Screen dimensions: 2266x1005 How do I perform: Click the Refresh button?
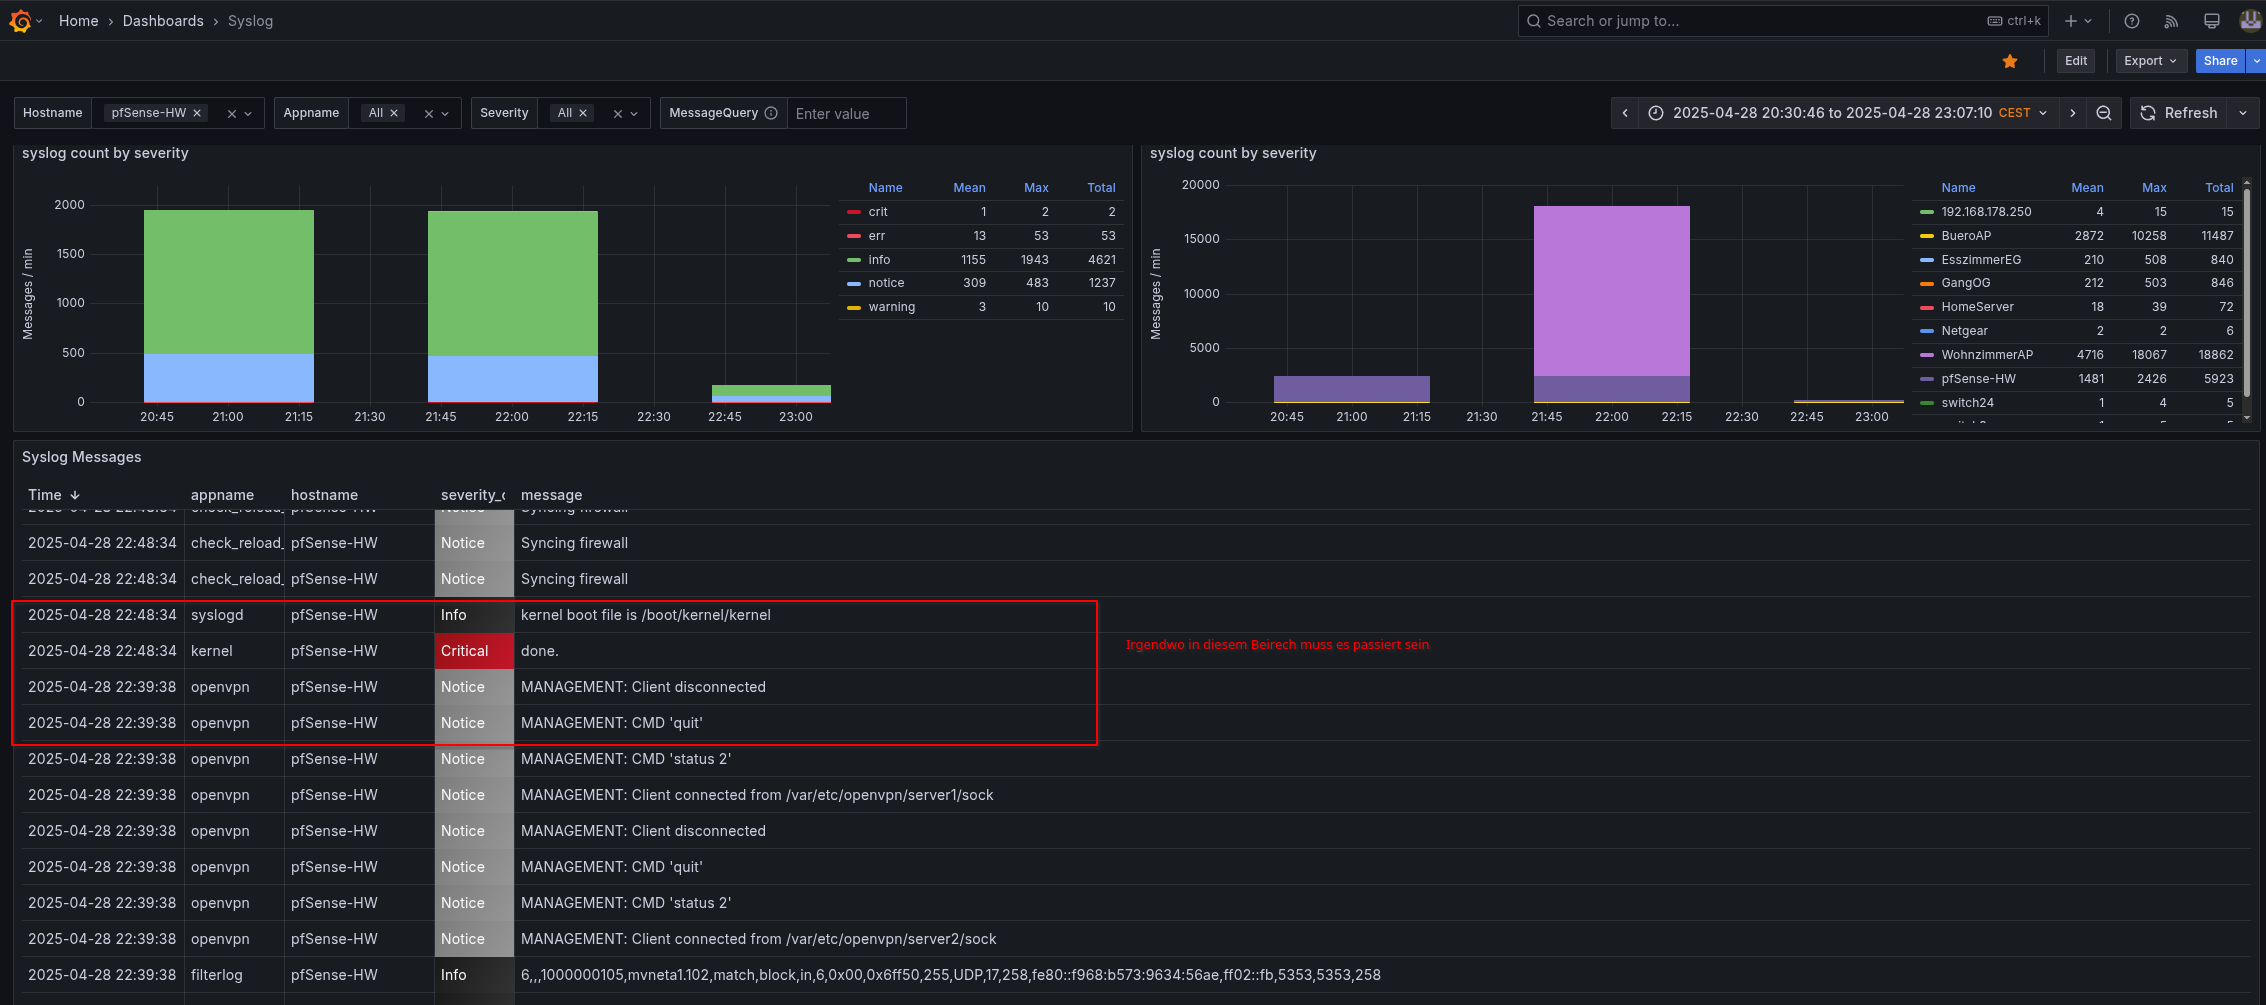point(2180,113)
